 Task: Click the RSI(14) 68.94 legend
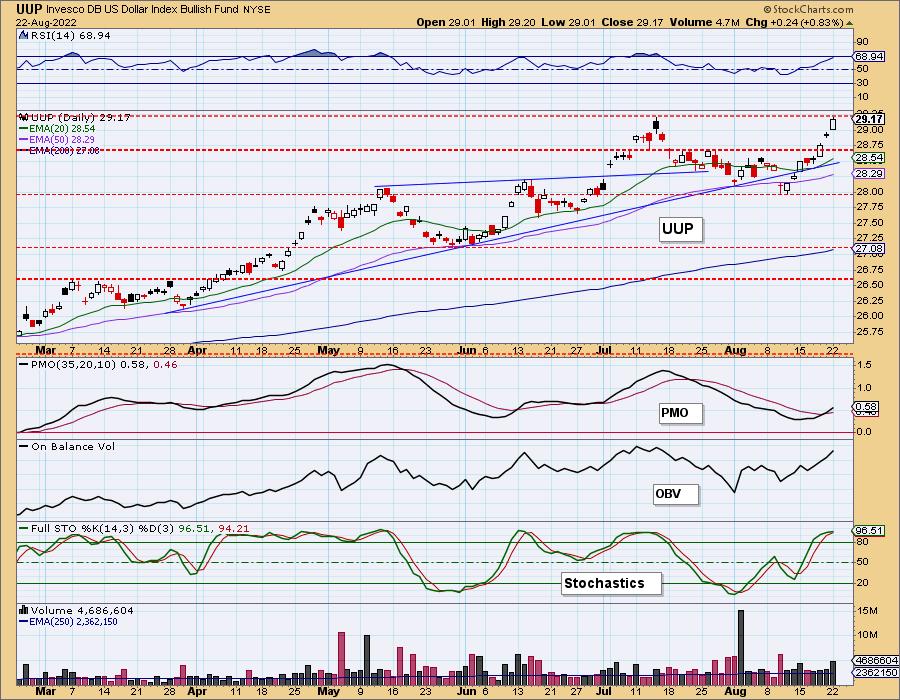tap(71, 35)
